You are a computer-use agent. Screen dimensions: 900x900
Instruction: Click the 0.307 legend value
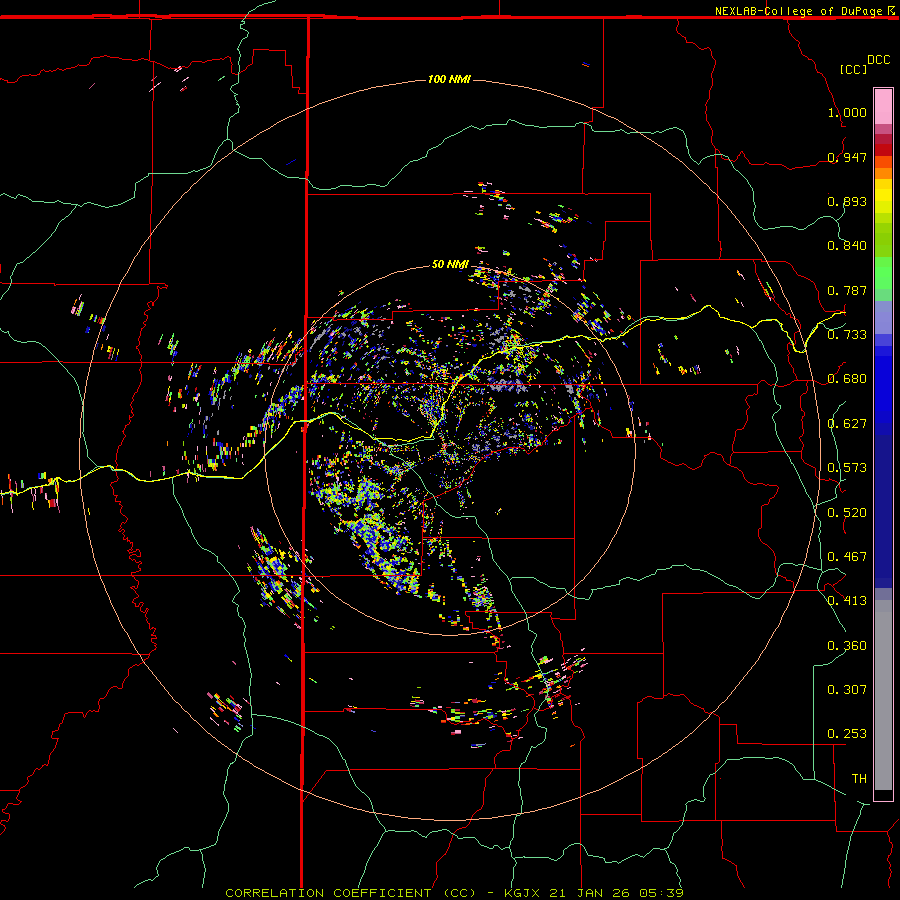(847, 690)
